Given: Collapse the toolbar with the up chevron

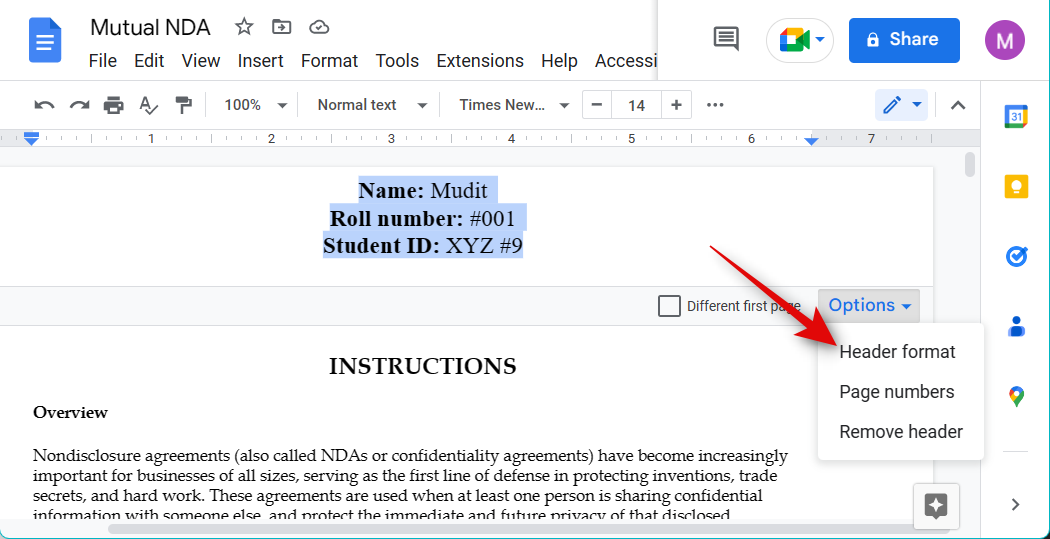Looking at the screenshot, I should click(957, 105).
